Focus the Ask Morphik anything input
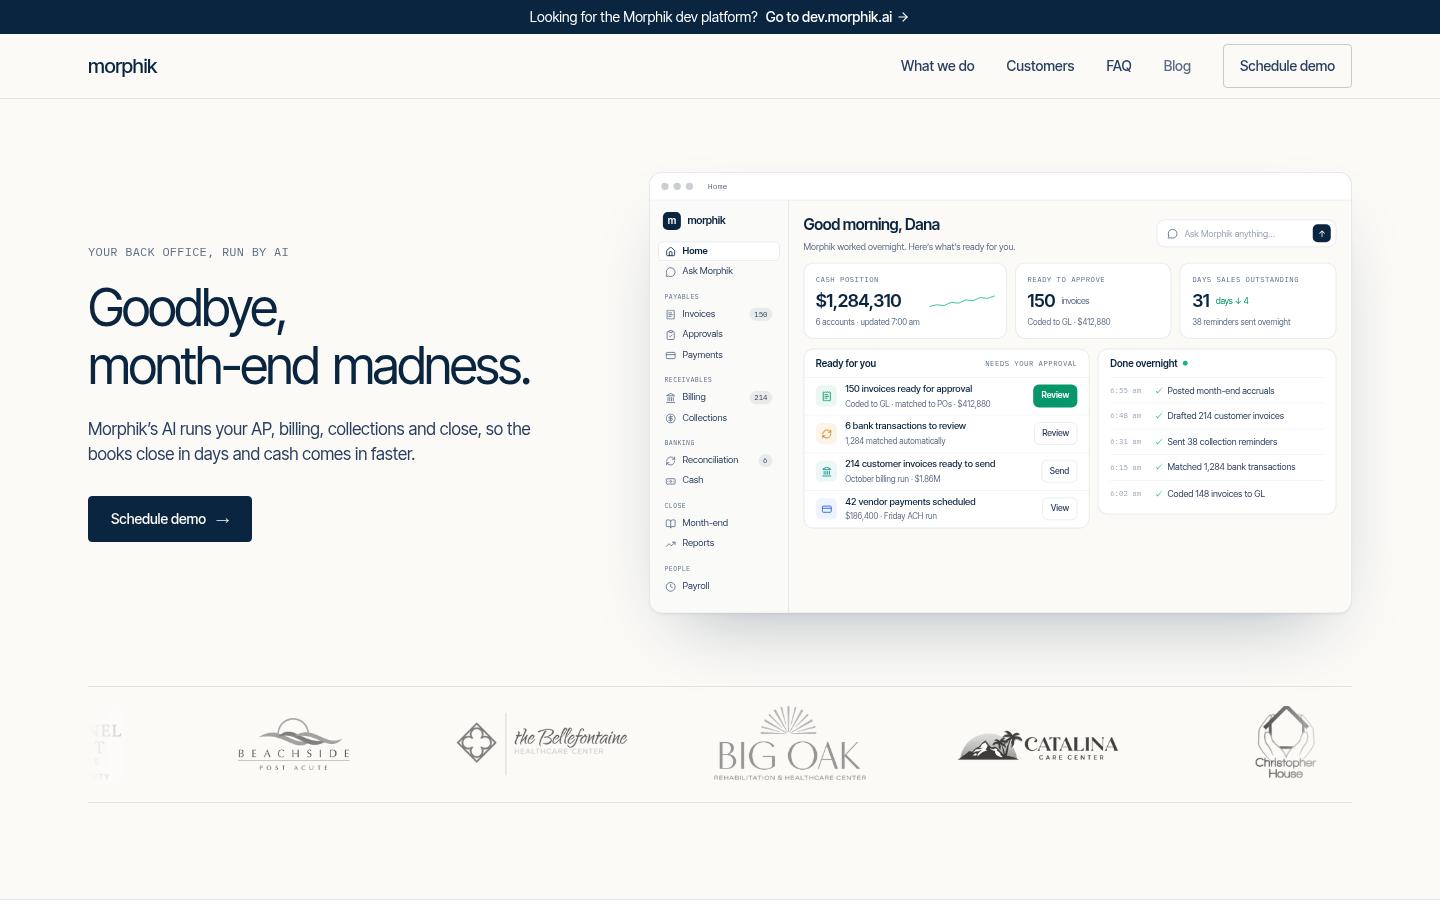Viewport: 1440px width, 900px height. pos(1246,234)
